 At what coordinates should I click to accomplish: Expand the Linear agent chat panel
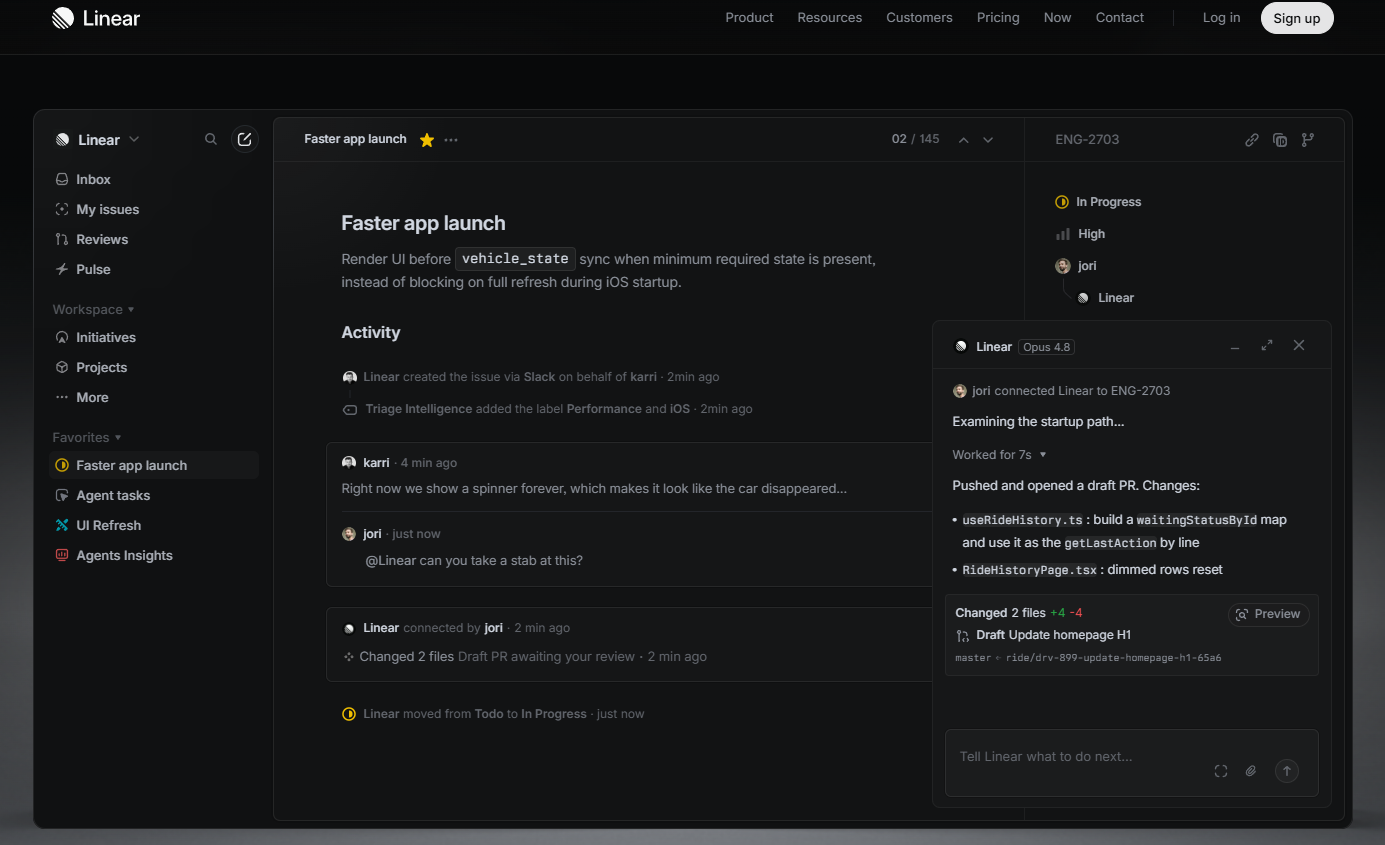[x=1267, y=345]
